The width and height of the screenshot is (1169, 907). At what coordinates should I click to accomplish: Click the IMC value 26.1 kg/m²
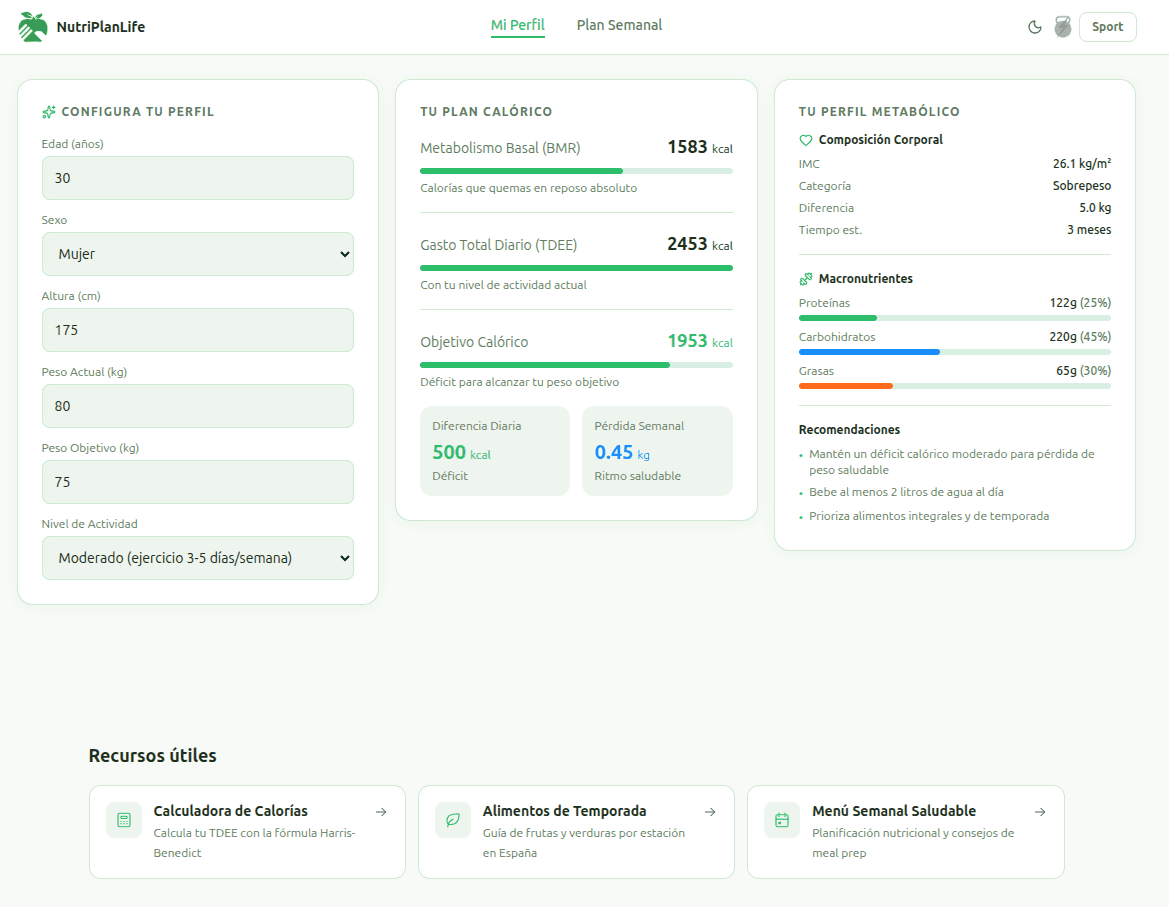1082,163
